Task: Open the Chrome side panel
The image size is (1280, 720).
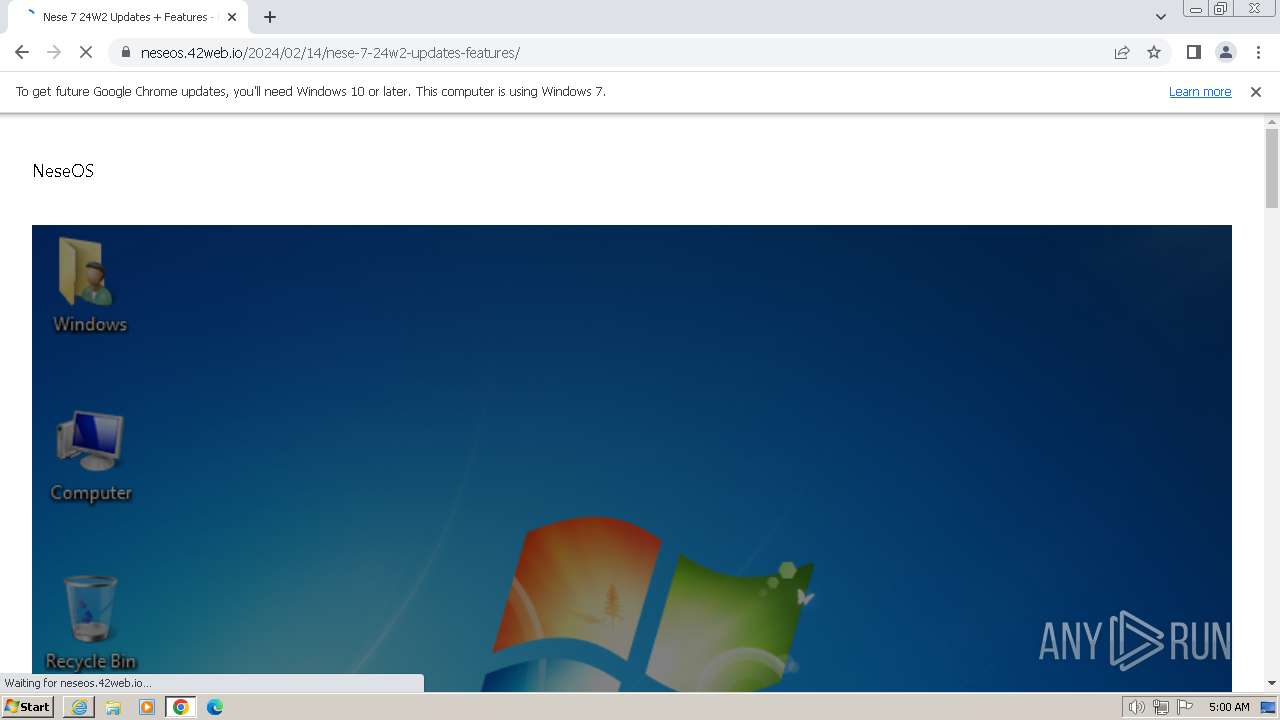Action: 1193,52
